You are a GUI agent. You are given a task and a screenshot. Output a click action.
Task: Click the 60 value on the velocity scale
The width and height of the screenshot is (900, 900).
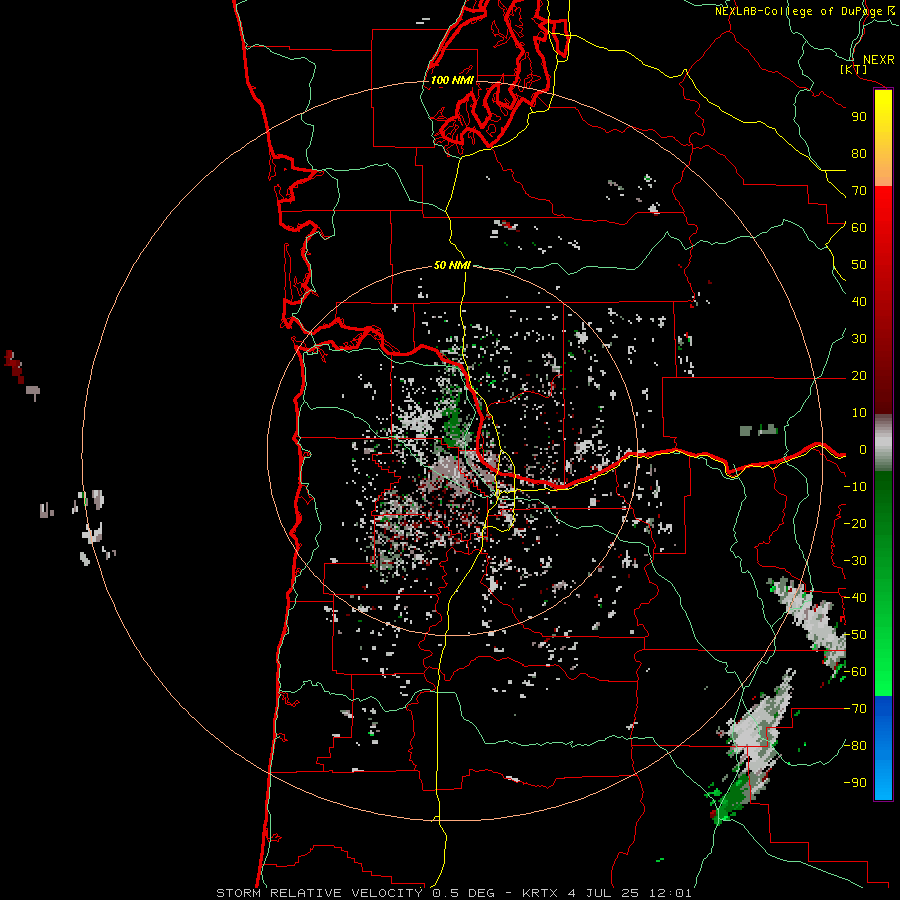[x=859, y=227]
